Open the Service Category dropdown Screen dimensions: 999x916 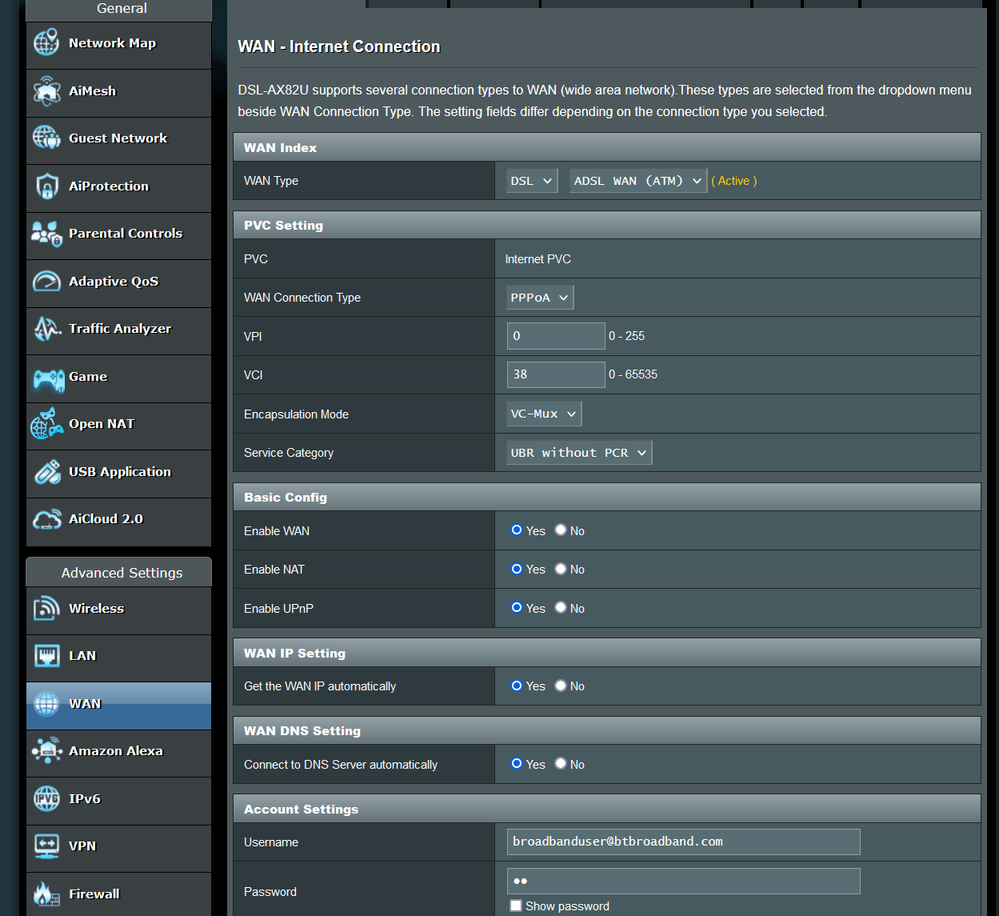(x=578, y=452)
